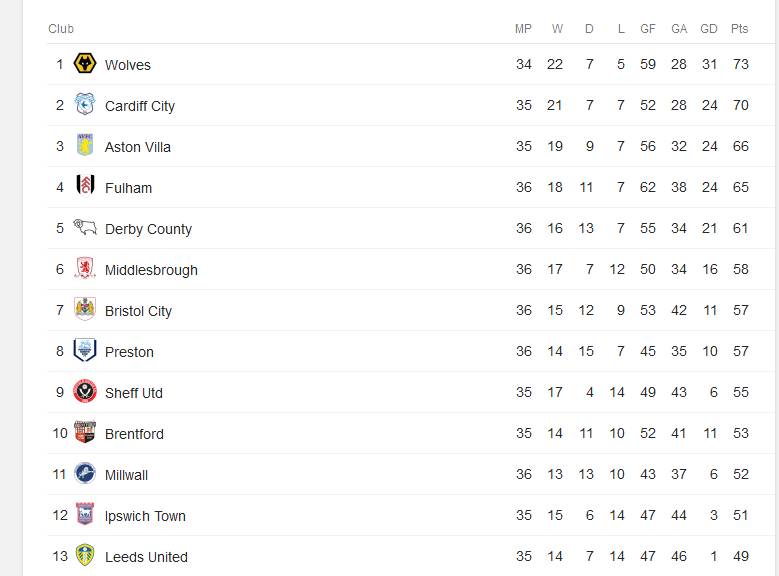
Task: Click the Preston club badge
Action: coord(85,351)
